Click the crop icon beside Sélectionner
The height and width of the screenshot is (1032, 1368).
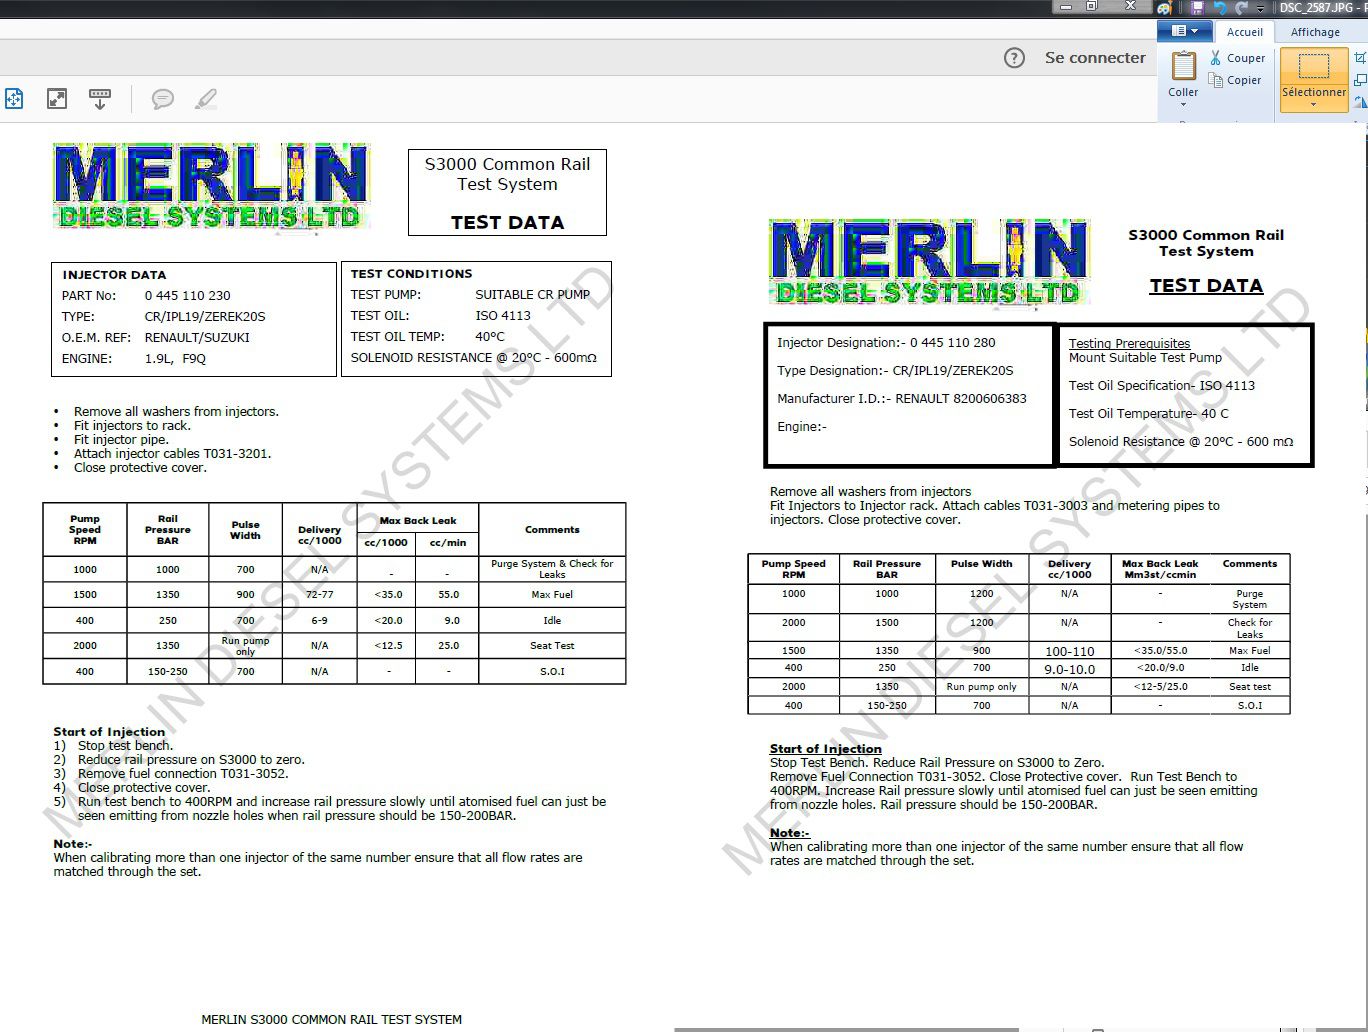(1360, 58)
